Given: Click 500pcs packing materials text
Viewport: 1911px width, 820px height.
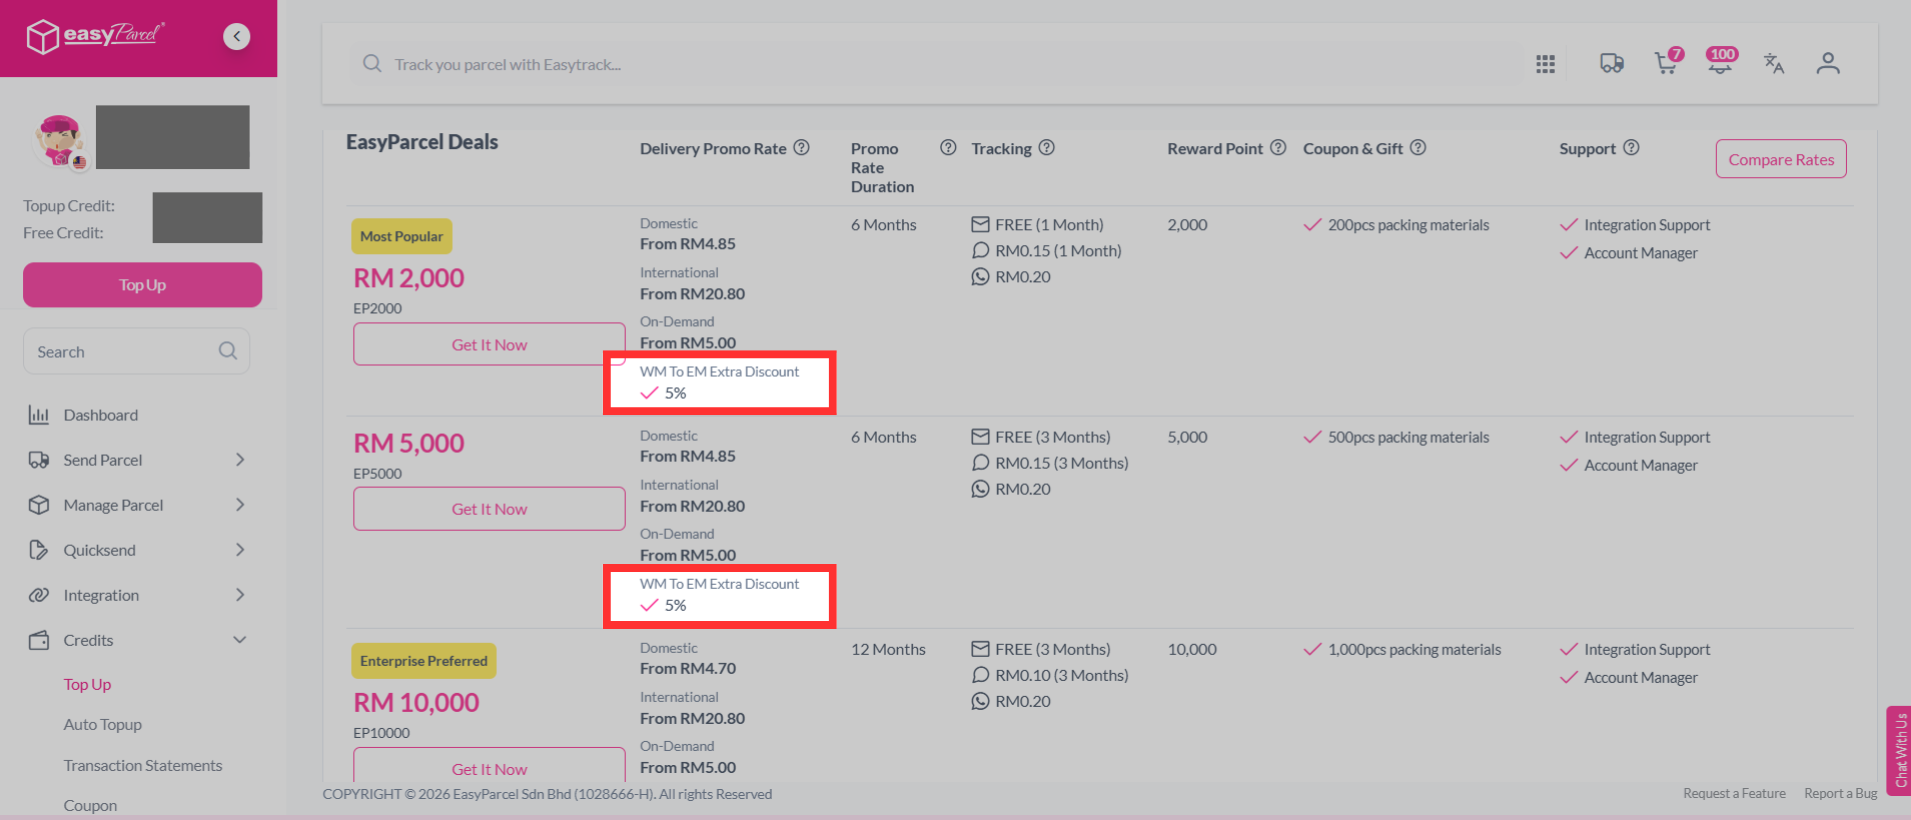Looking at the screenshot, I should [x=1408, y=437].
